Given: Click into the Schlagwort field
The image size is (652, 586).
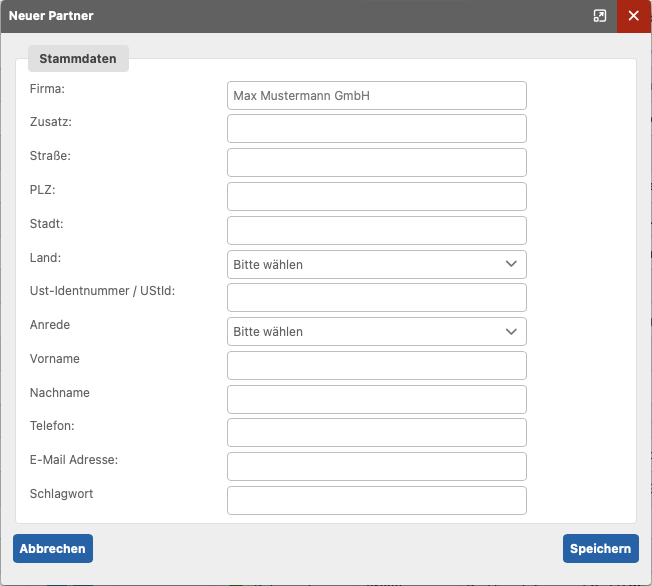Looking at the screenshot, I should coord(377,501).
